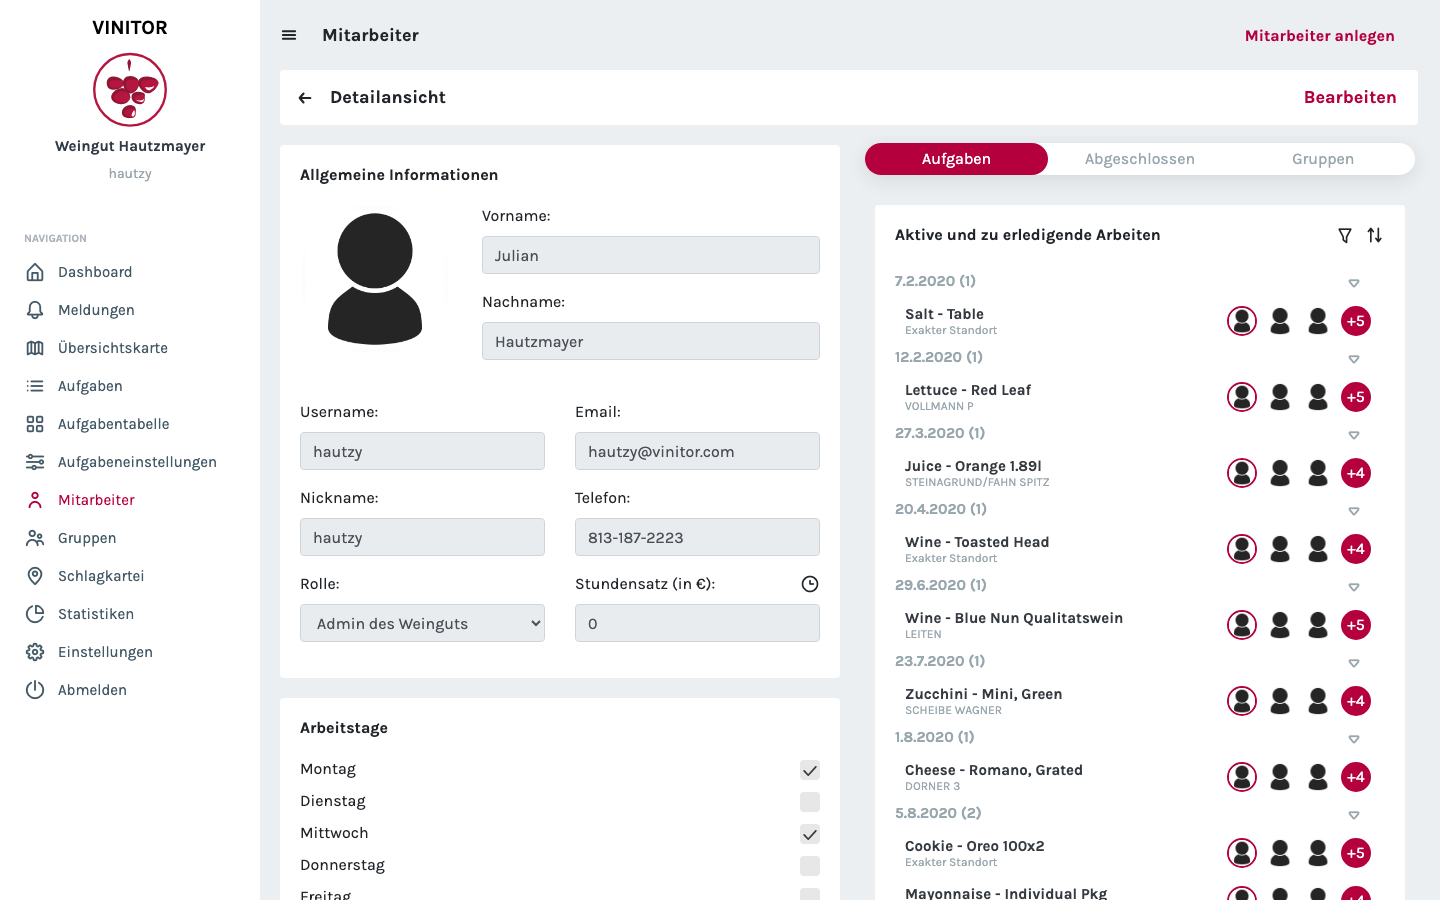Click the +5 badge on Salt - Table
Image resolution: width=1440 pixels, height=900 pixels.
[x=1356, y=321]
